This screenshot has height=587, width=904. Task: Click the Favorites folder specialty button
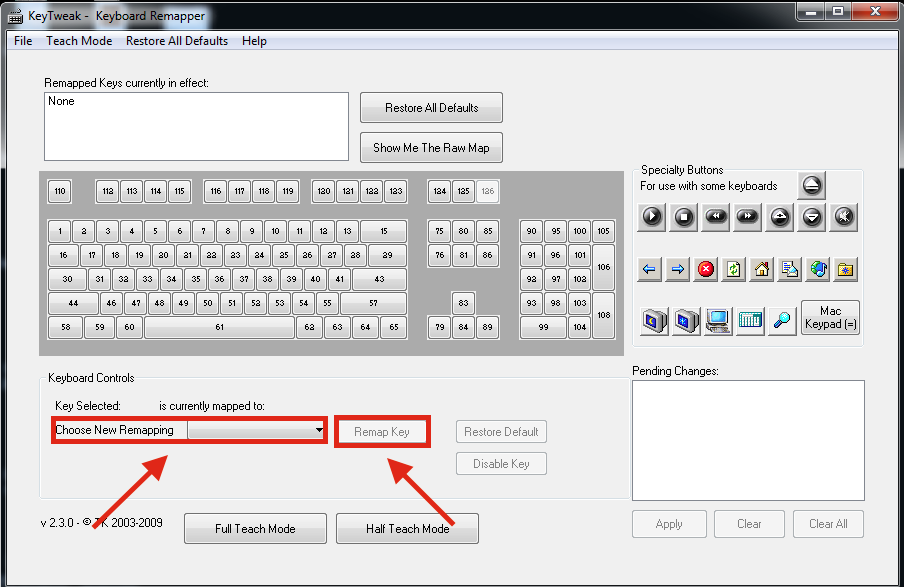846,269
